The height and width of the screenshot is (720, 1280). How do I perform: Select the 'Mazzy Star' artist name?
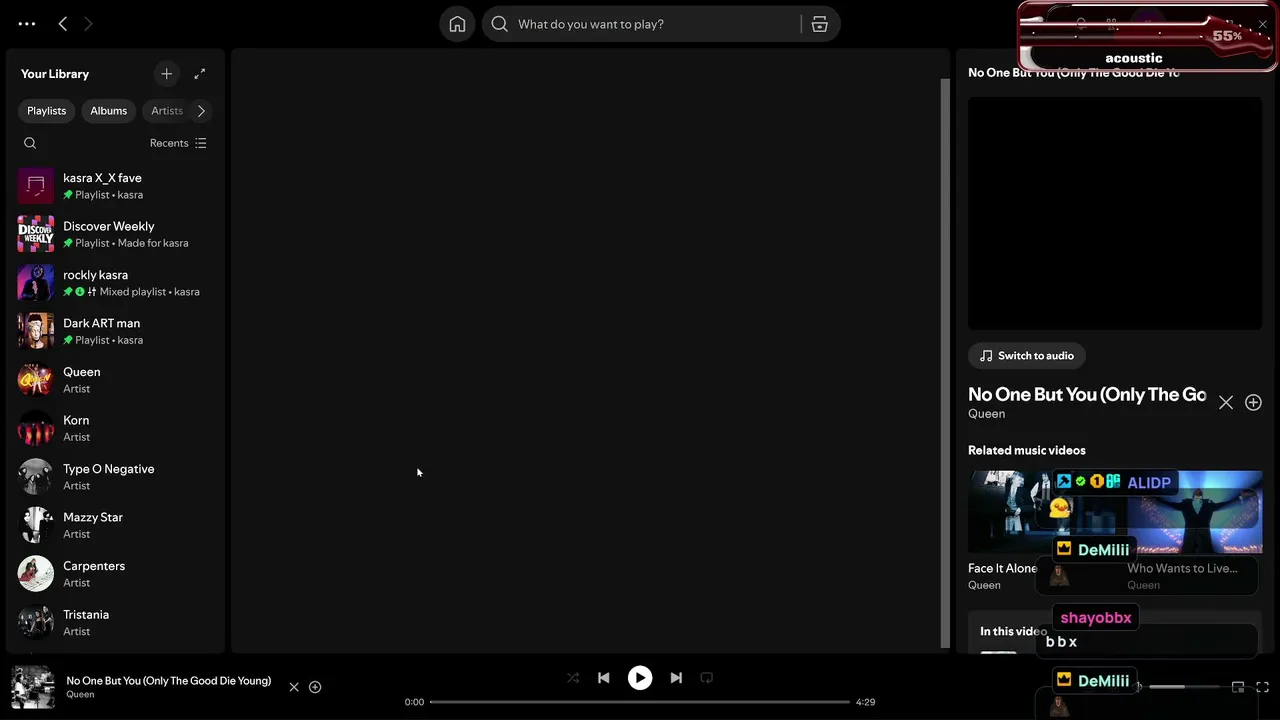pos(93,517)
